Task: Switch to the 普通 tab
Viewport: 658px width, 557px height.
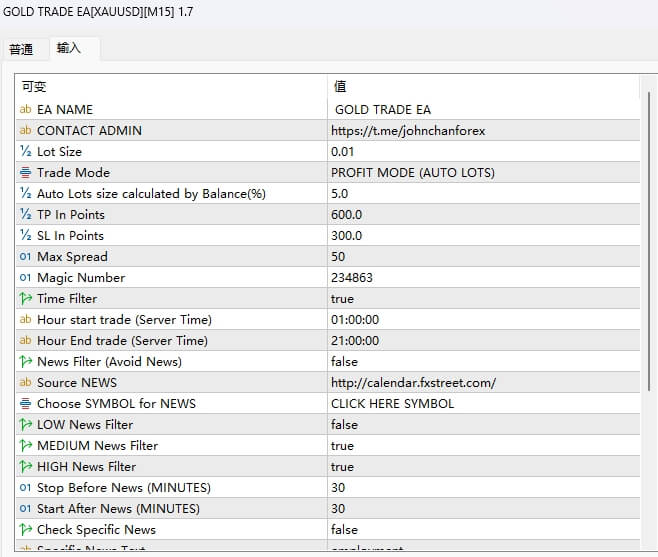Action: coord(21,49)
